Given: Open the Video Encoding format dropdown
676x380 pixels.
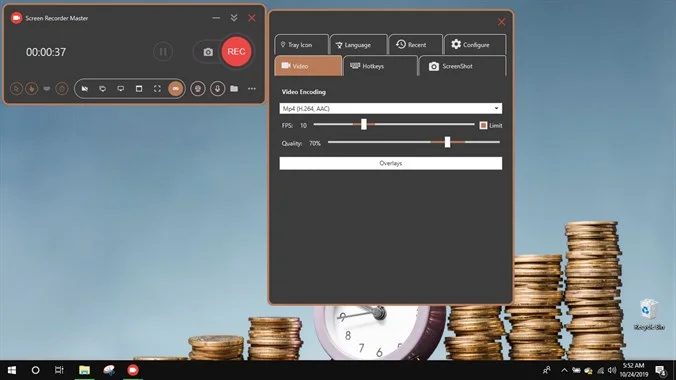Looking at the screenshot, I should coord(391,108).
